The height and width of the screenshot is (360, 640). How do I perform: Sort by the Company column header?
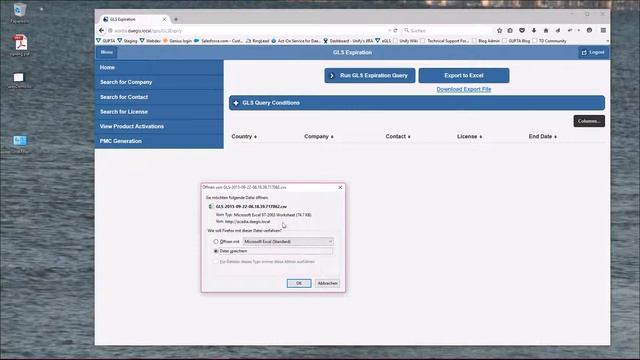319,136
